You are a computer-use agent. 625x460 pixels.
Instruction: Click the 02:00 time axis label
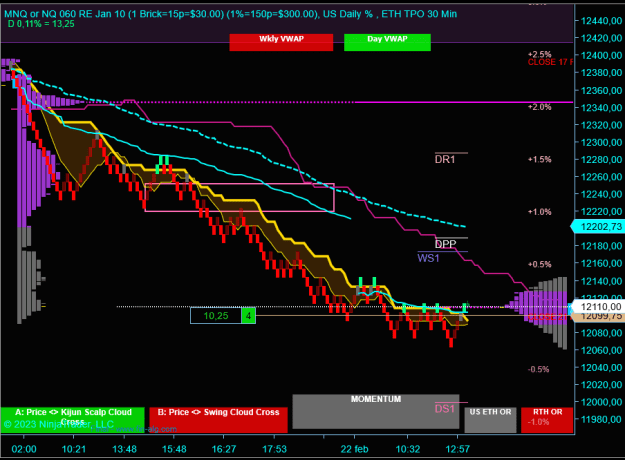click(x=24, y=449)
